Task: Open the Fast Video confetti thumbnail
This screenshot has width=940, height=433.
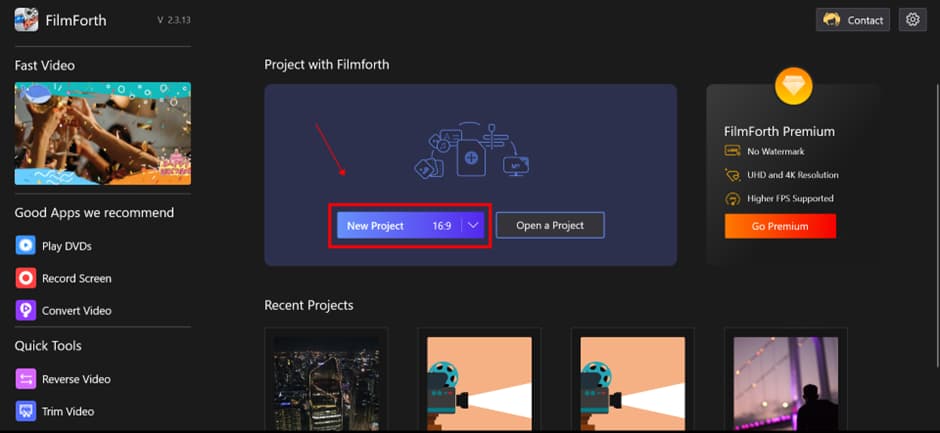Action: 103,134
